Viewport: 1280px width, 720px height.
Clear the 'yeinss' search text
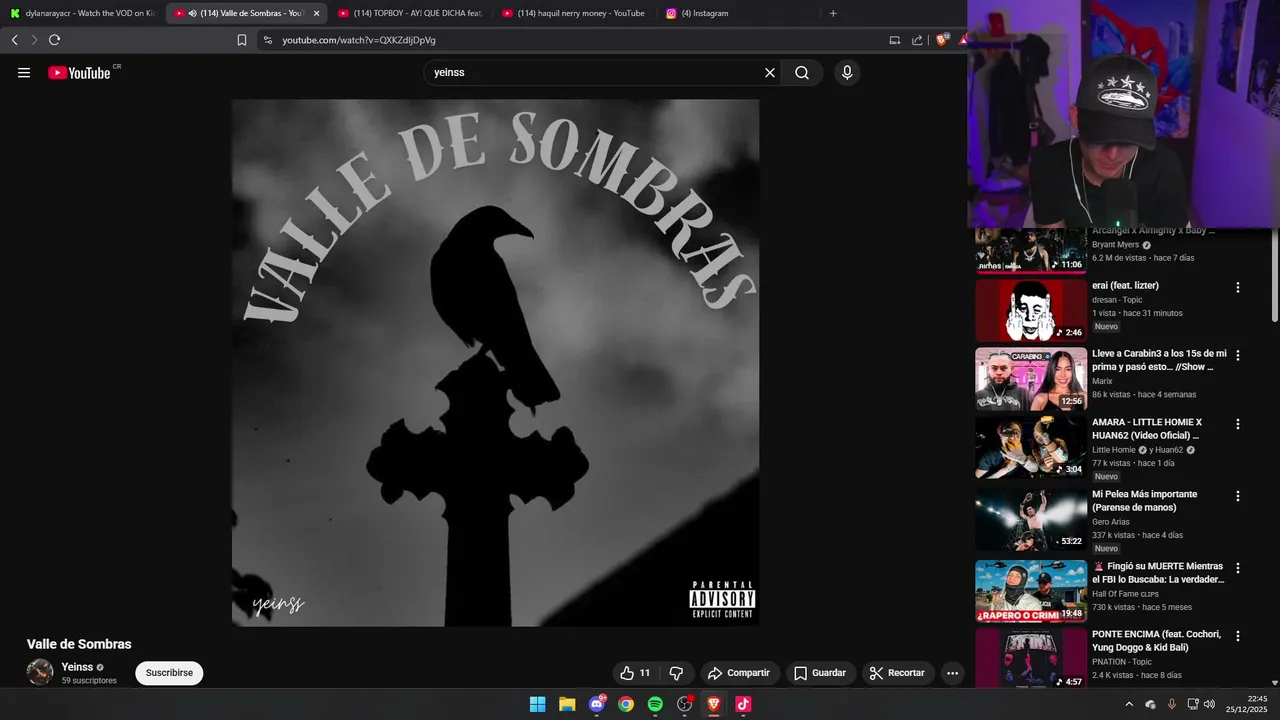[770, 73]
